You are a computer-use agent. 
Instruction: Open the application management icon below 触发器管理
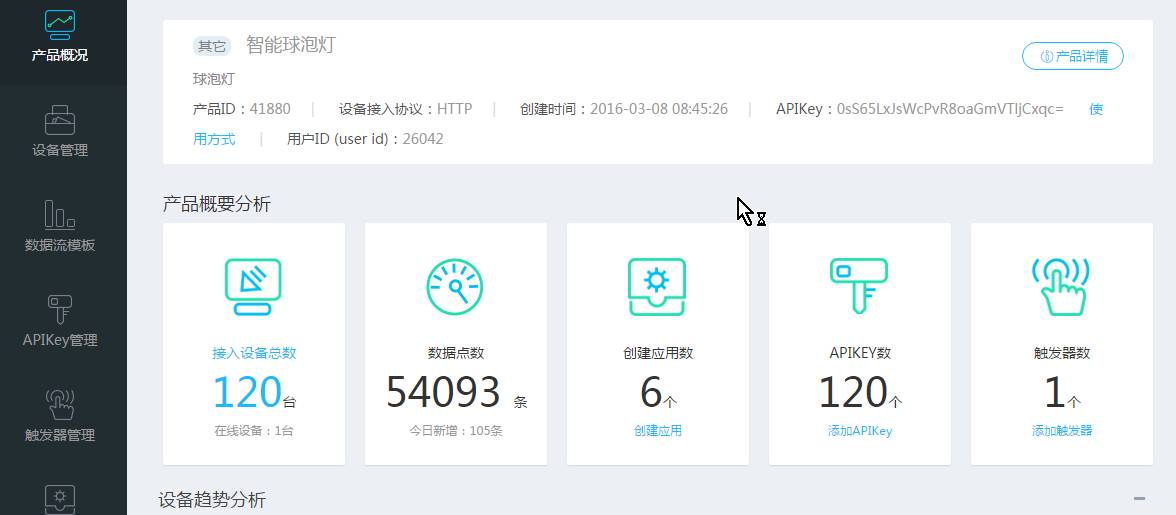(59, 499)
